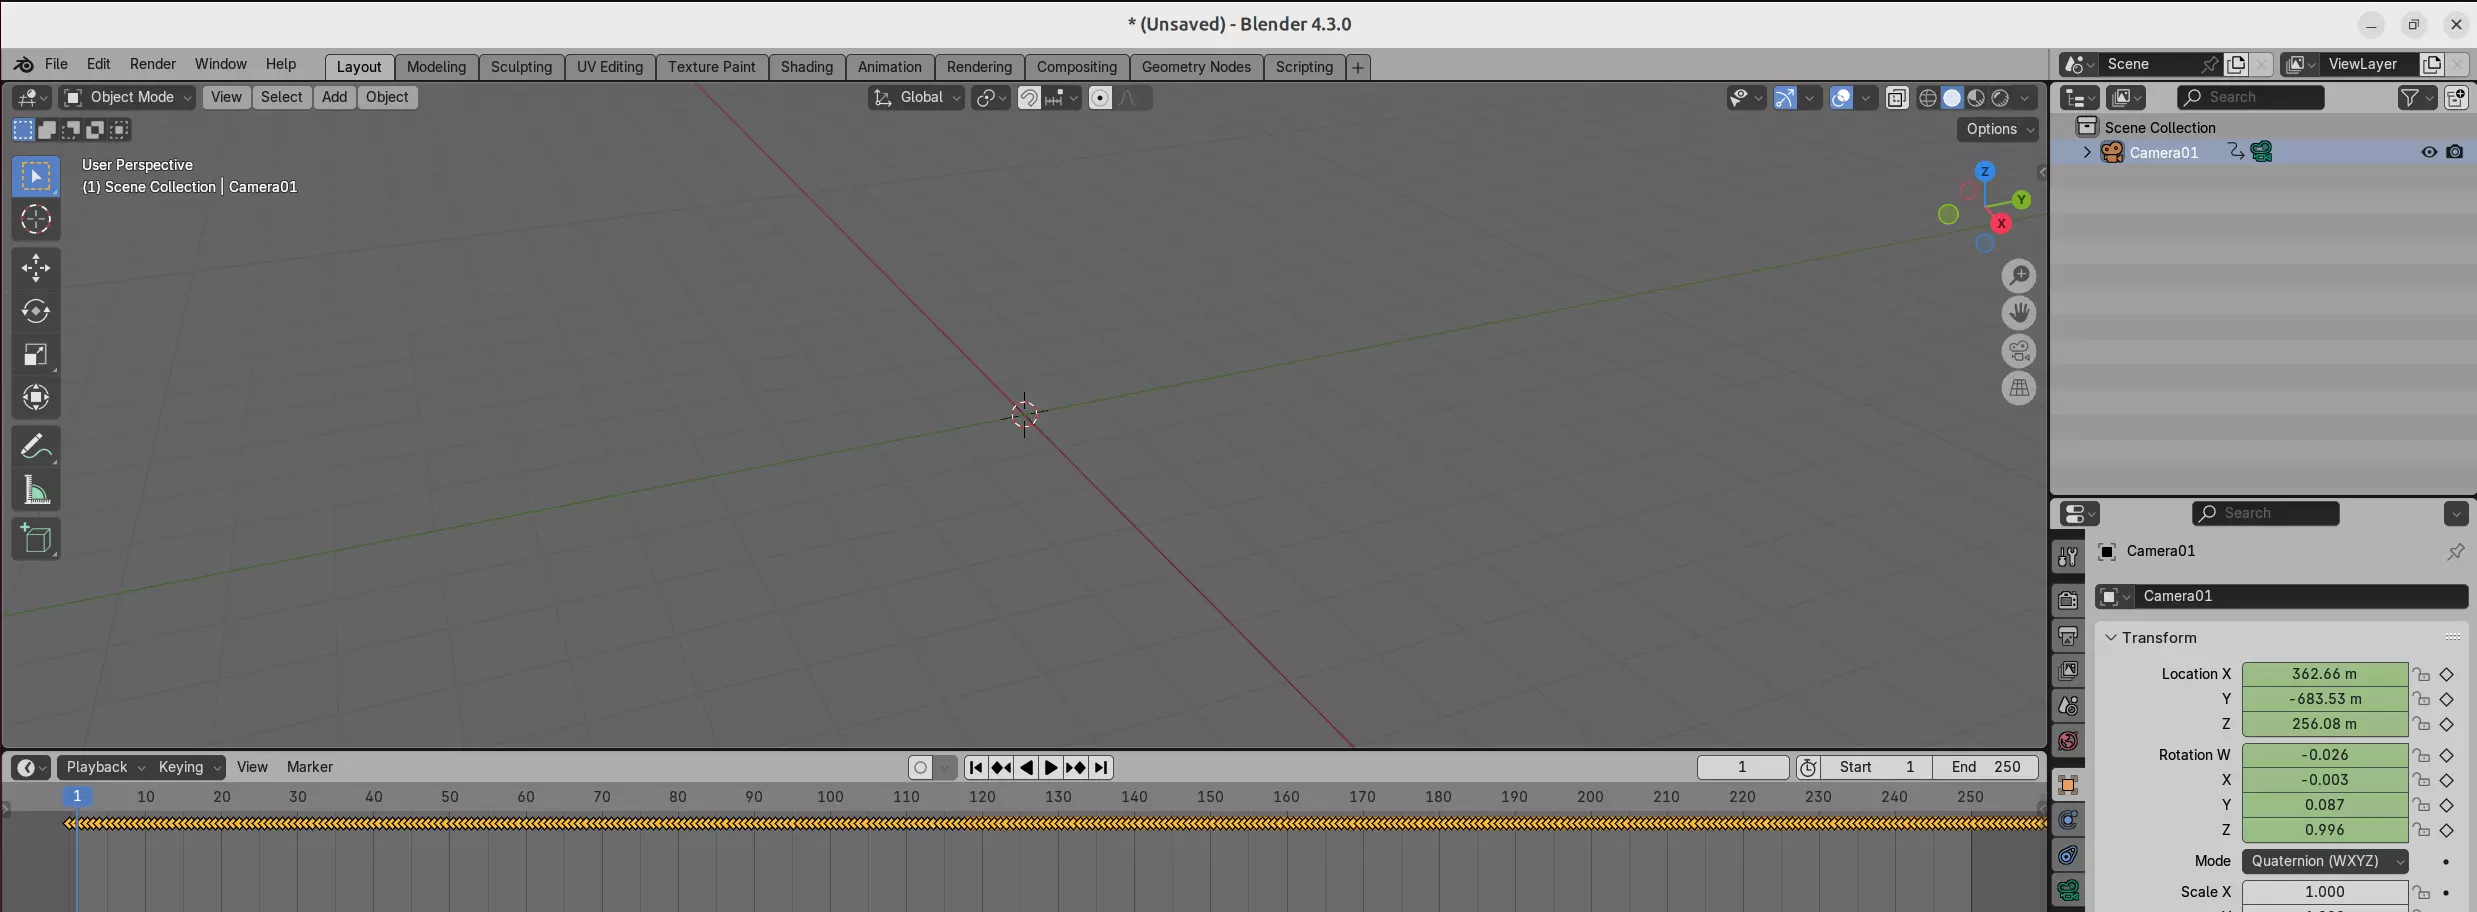Switch perspective/orthographic grid icon
2477x912 pixels.
click(2019, 388)
